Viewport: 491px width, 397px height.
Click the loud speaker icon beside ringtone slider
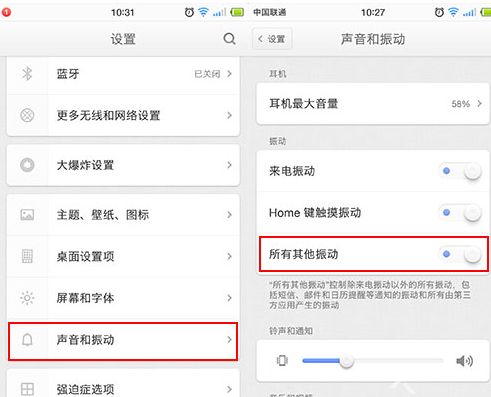[x=464, y=361]
